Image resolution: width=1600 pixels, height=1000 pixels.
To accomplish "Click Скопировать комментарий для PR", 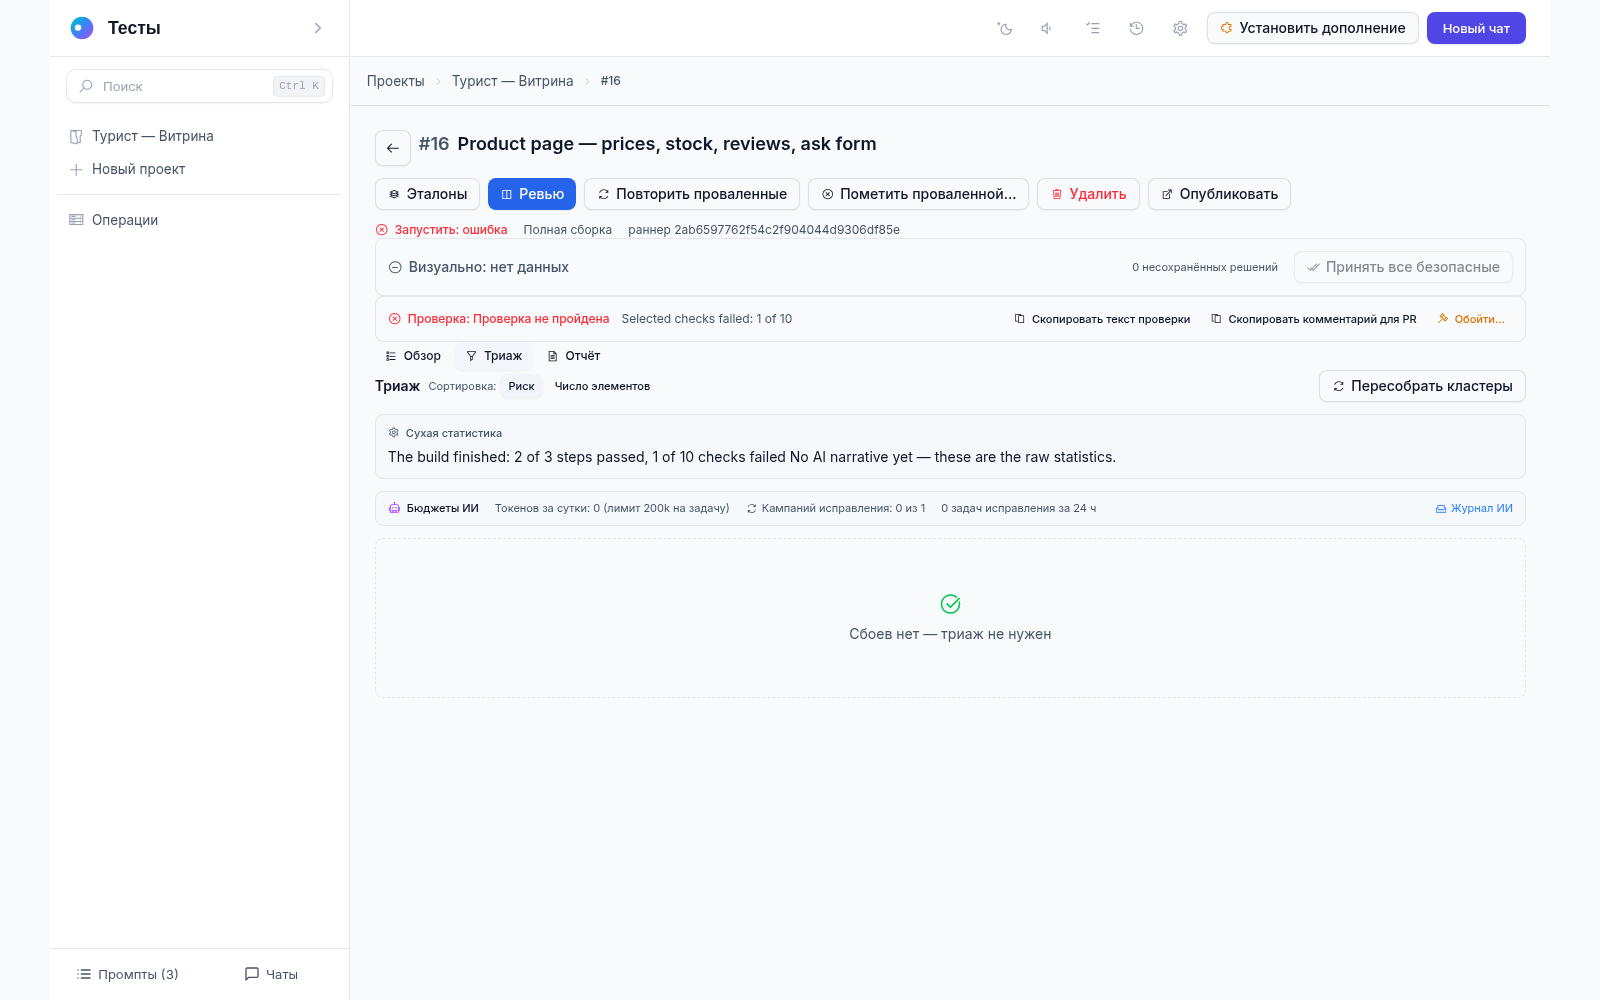I will pos(1313,319).
